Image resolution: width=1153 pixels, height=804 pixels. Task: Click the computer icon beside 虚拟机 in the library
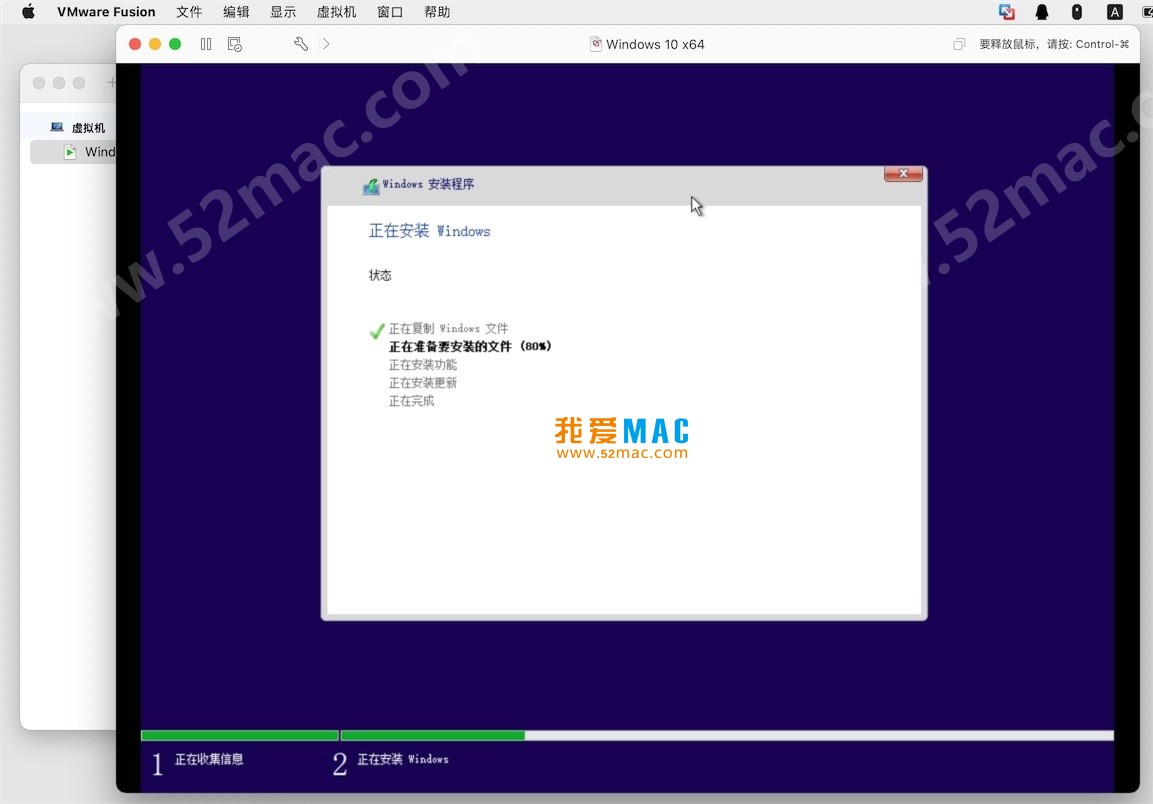tap(57, 127)
